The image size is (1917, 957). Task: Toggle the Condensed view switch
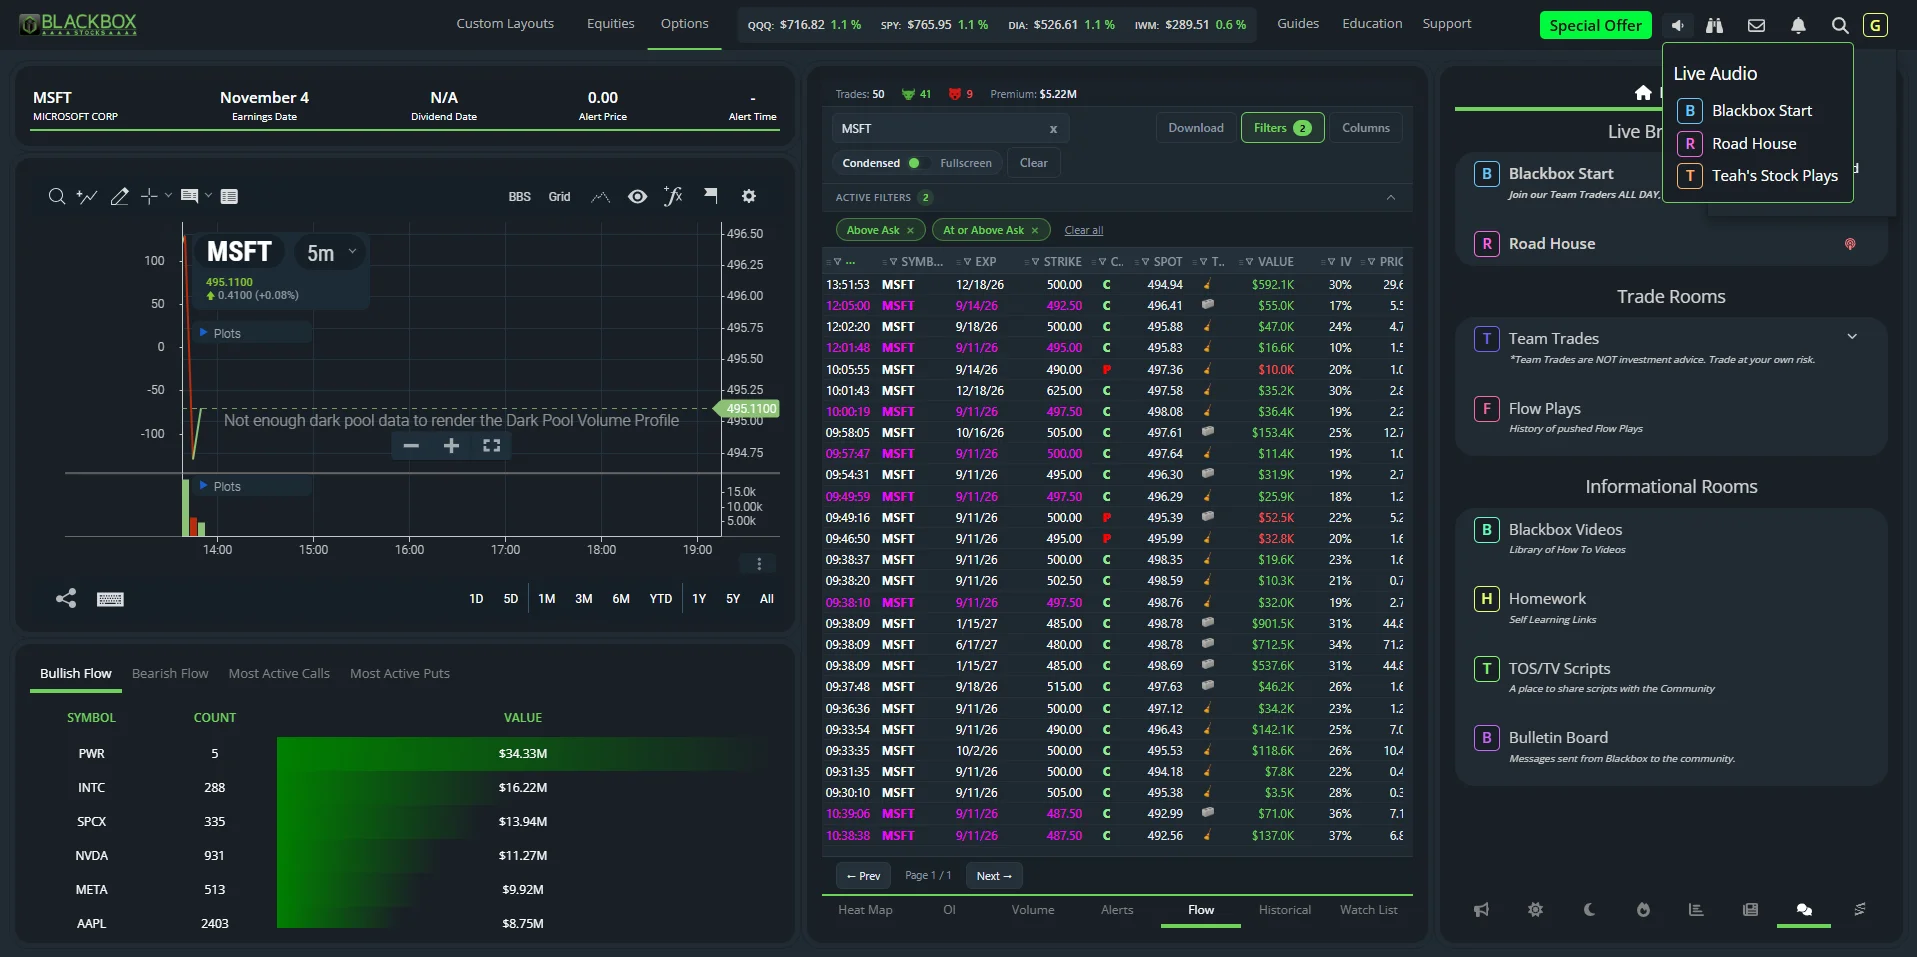coord(914,163)
